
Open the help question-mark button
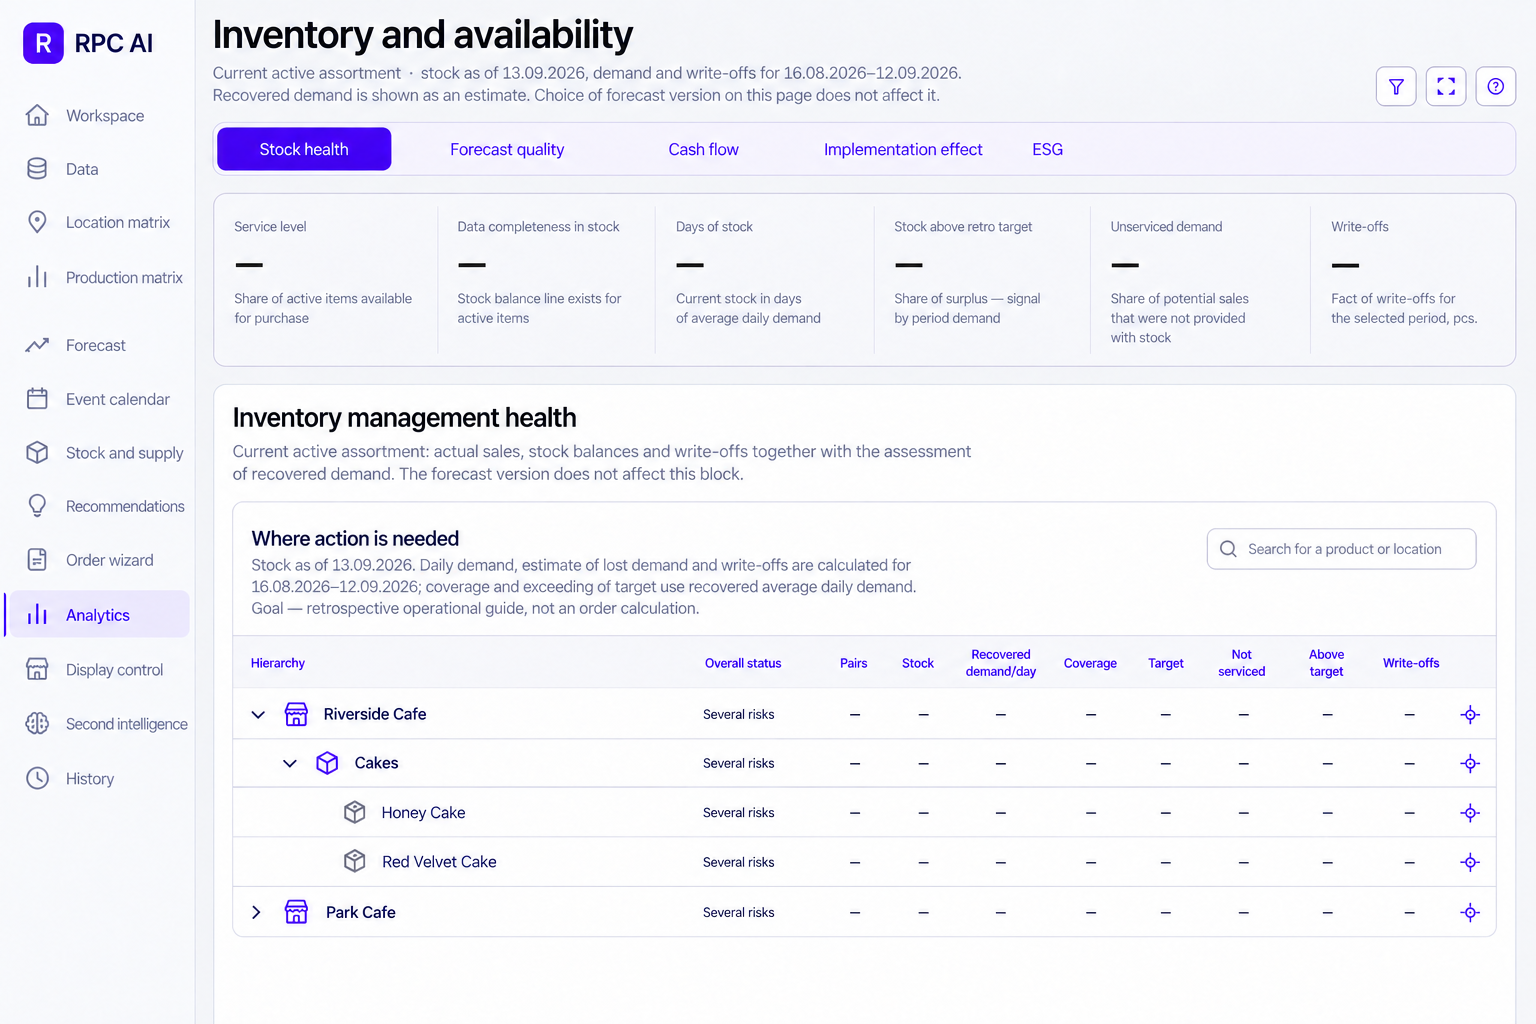pos(1496,87)
